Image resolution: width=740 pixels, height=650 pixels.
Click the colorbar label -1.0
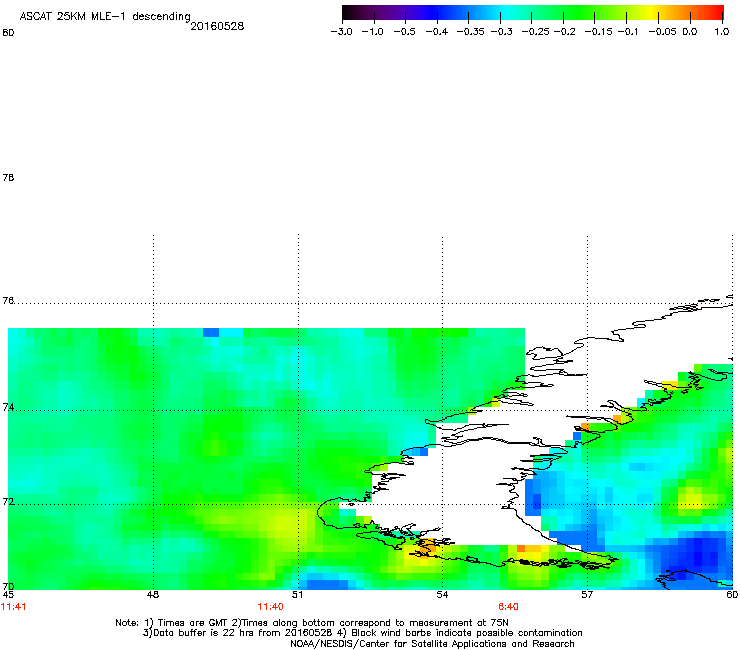pyautogui.click(x=372, y=32)
